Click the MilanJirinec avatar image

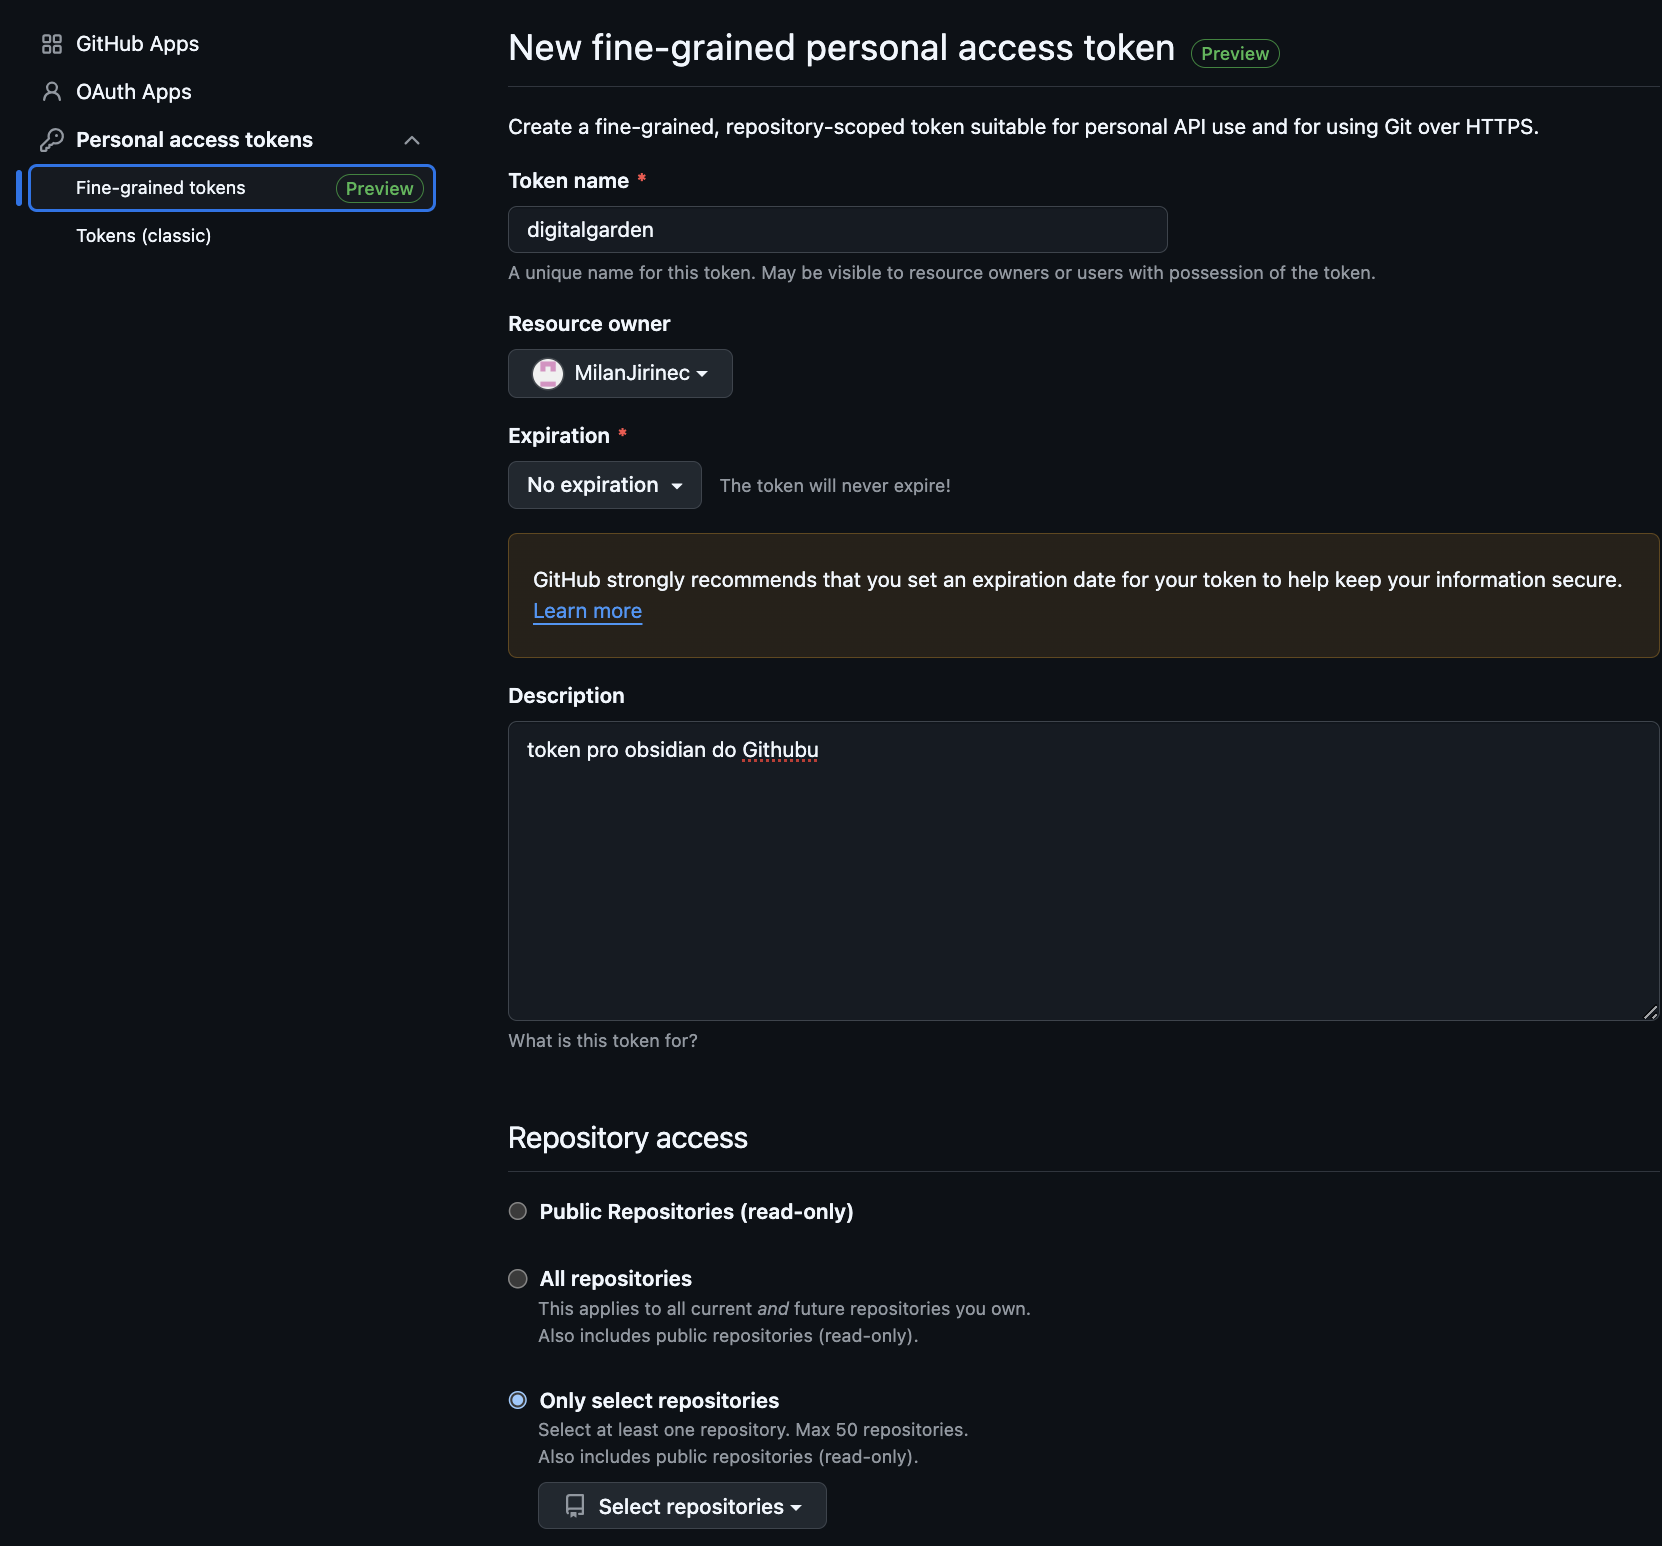[548, 373]
